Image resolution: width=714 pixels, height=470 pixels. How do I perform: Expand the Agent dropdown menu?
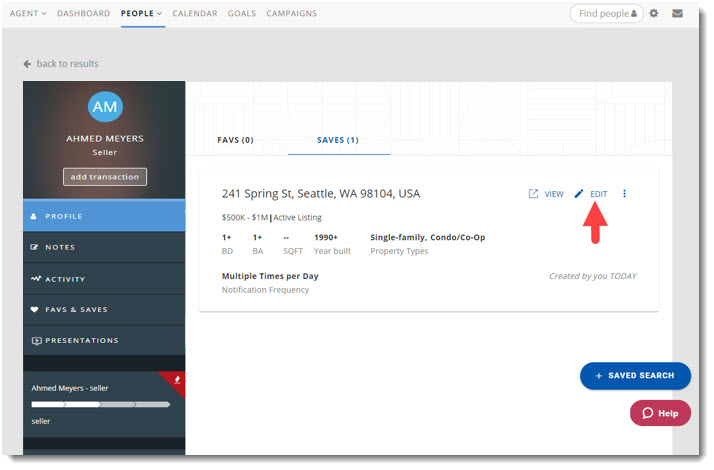[x=28, y=14]
